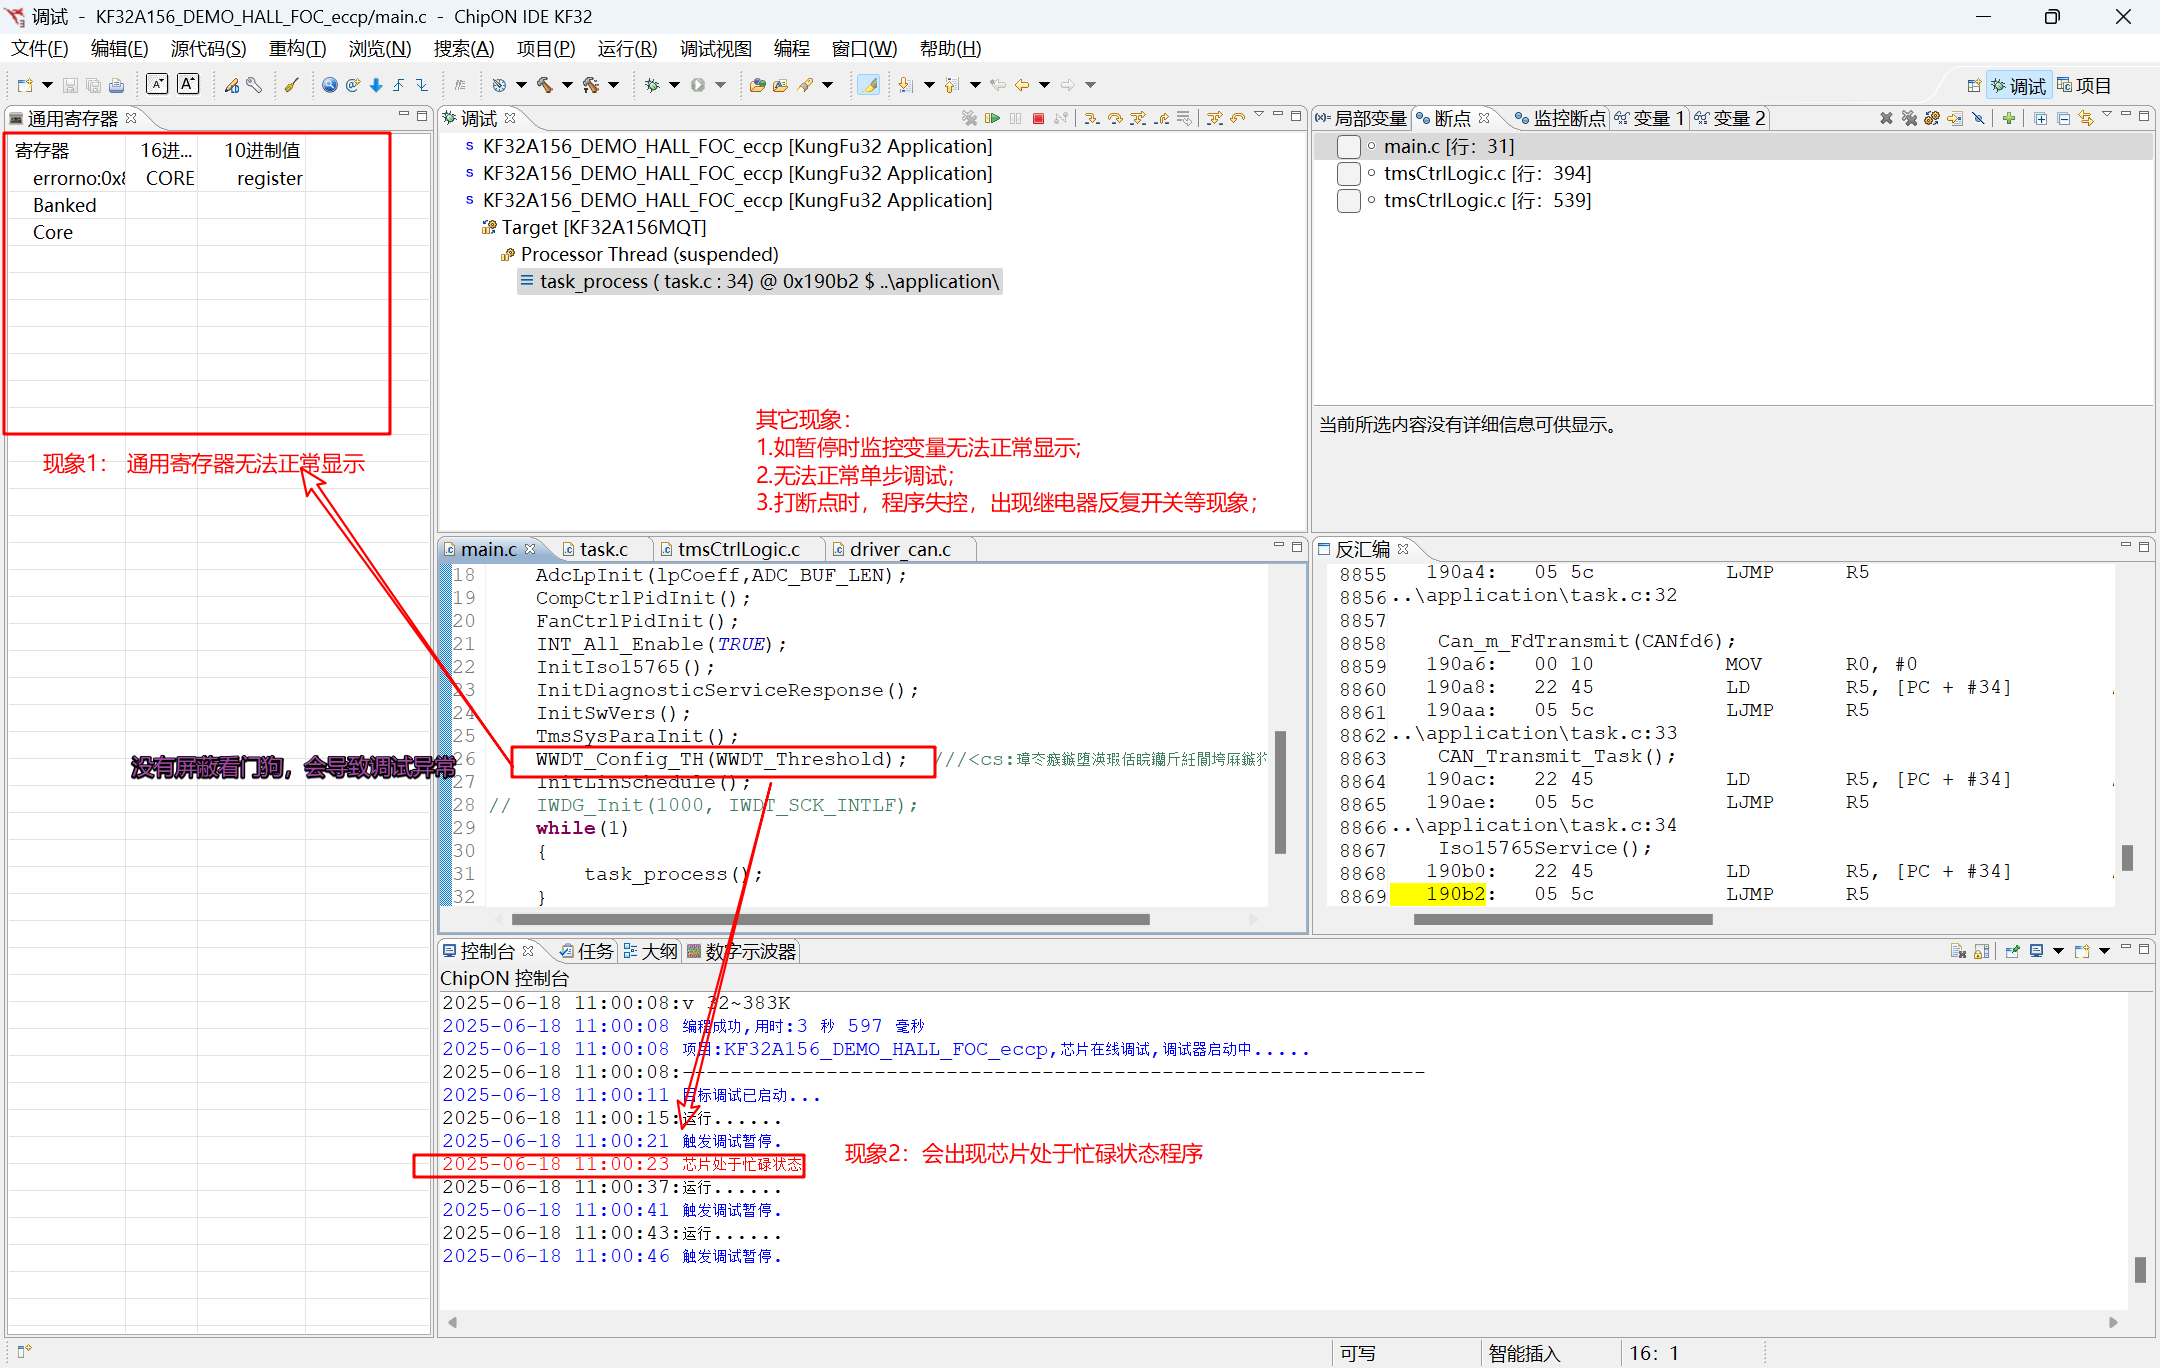Click the Skip All Breakpoints icon
The height and width of the screenshot is (1368, 2160).
click(1978, 118)
